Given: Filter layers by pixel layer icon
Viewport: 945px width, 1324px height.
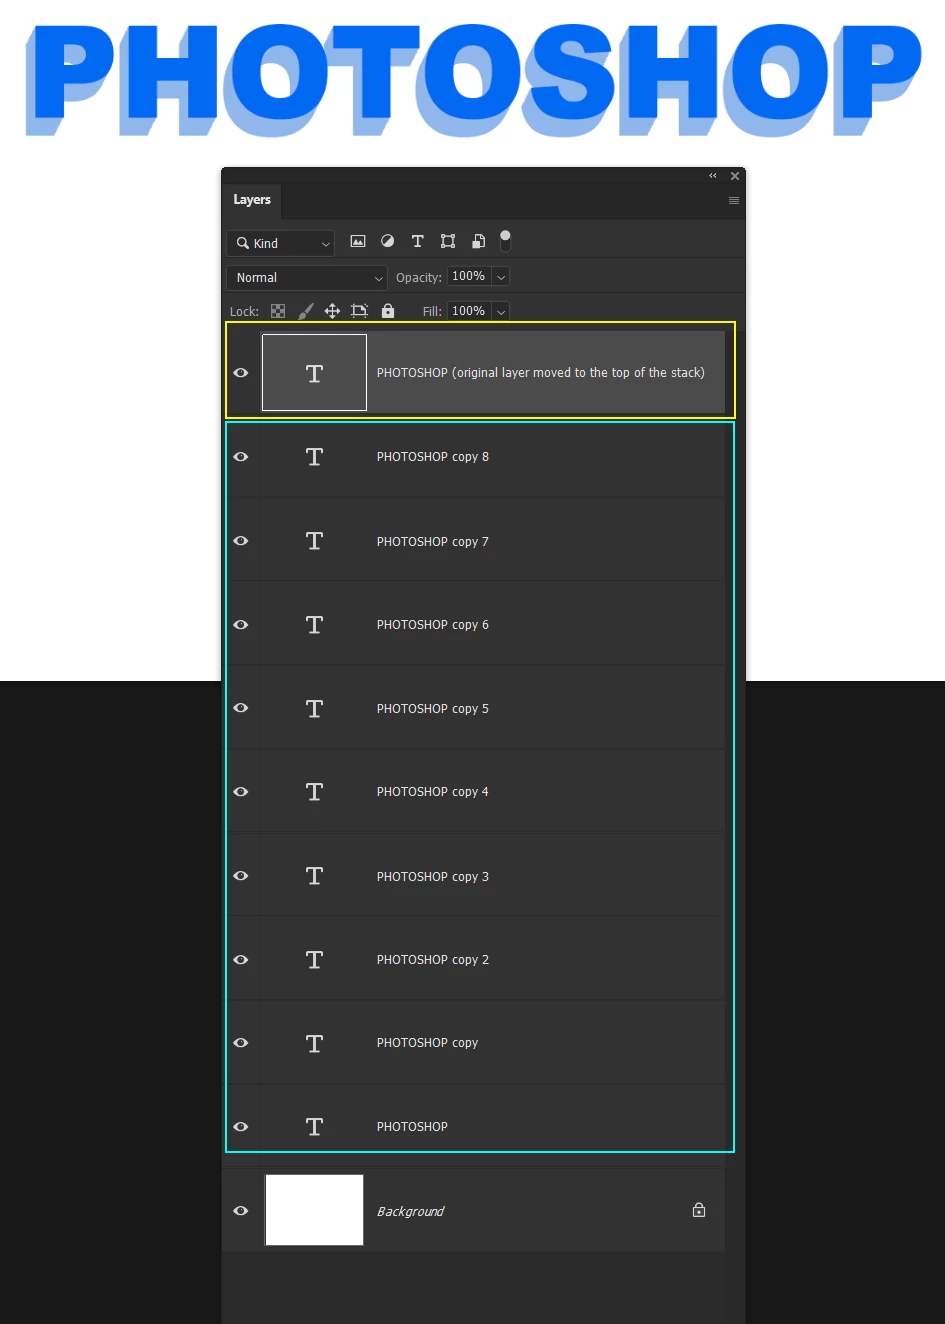Looking at the screenshot, I should click(x=358, y=241).
